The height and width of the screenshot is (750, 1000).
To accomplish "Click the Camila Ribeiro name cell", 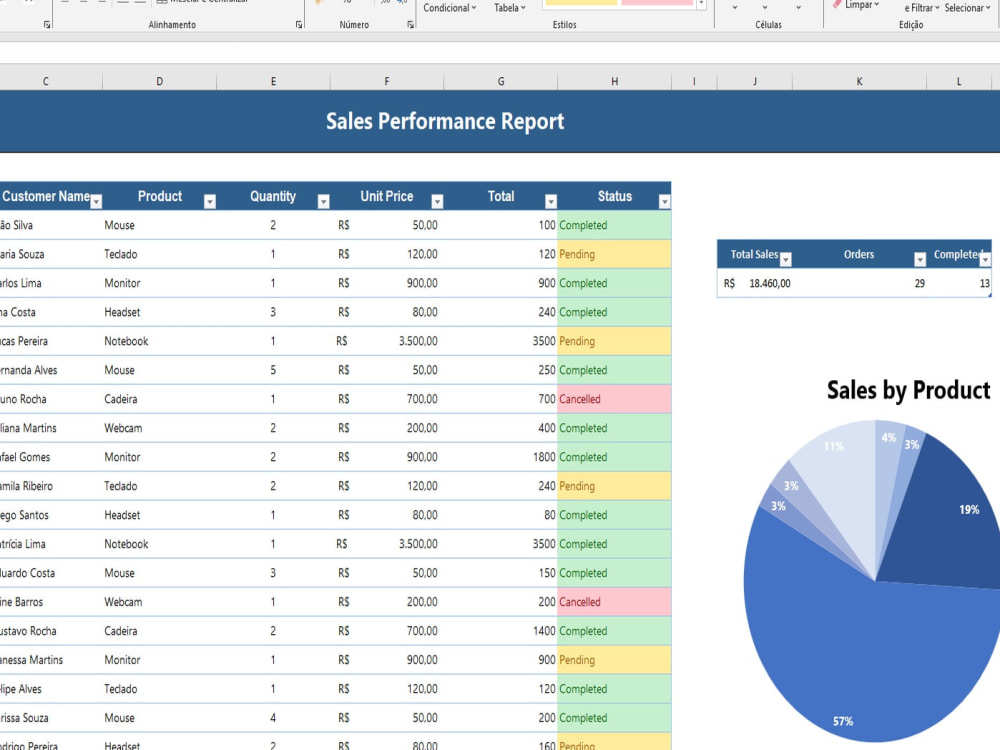I will click(51, 486).
